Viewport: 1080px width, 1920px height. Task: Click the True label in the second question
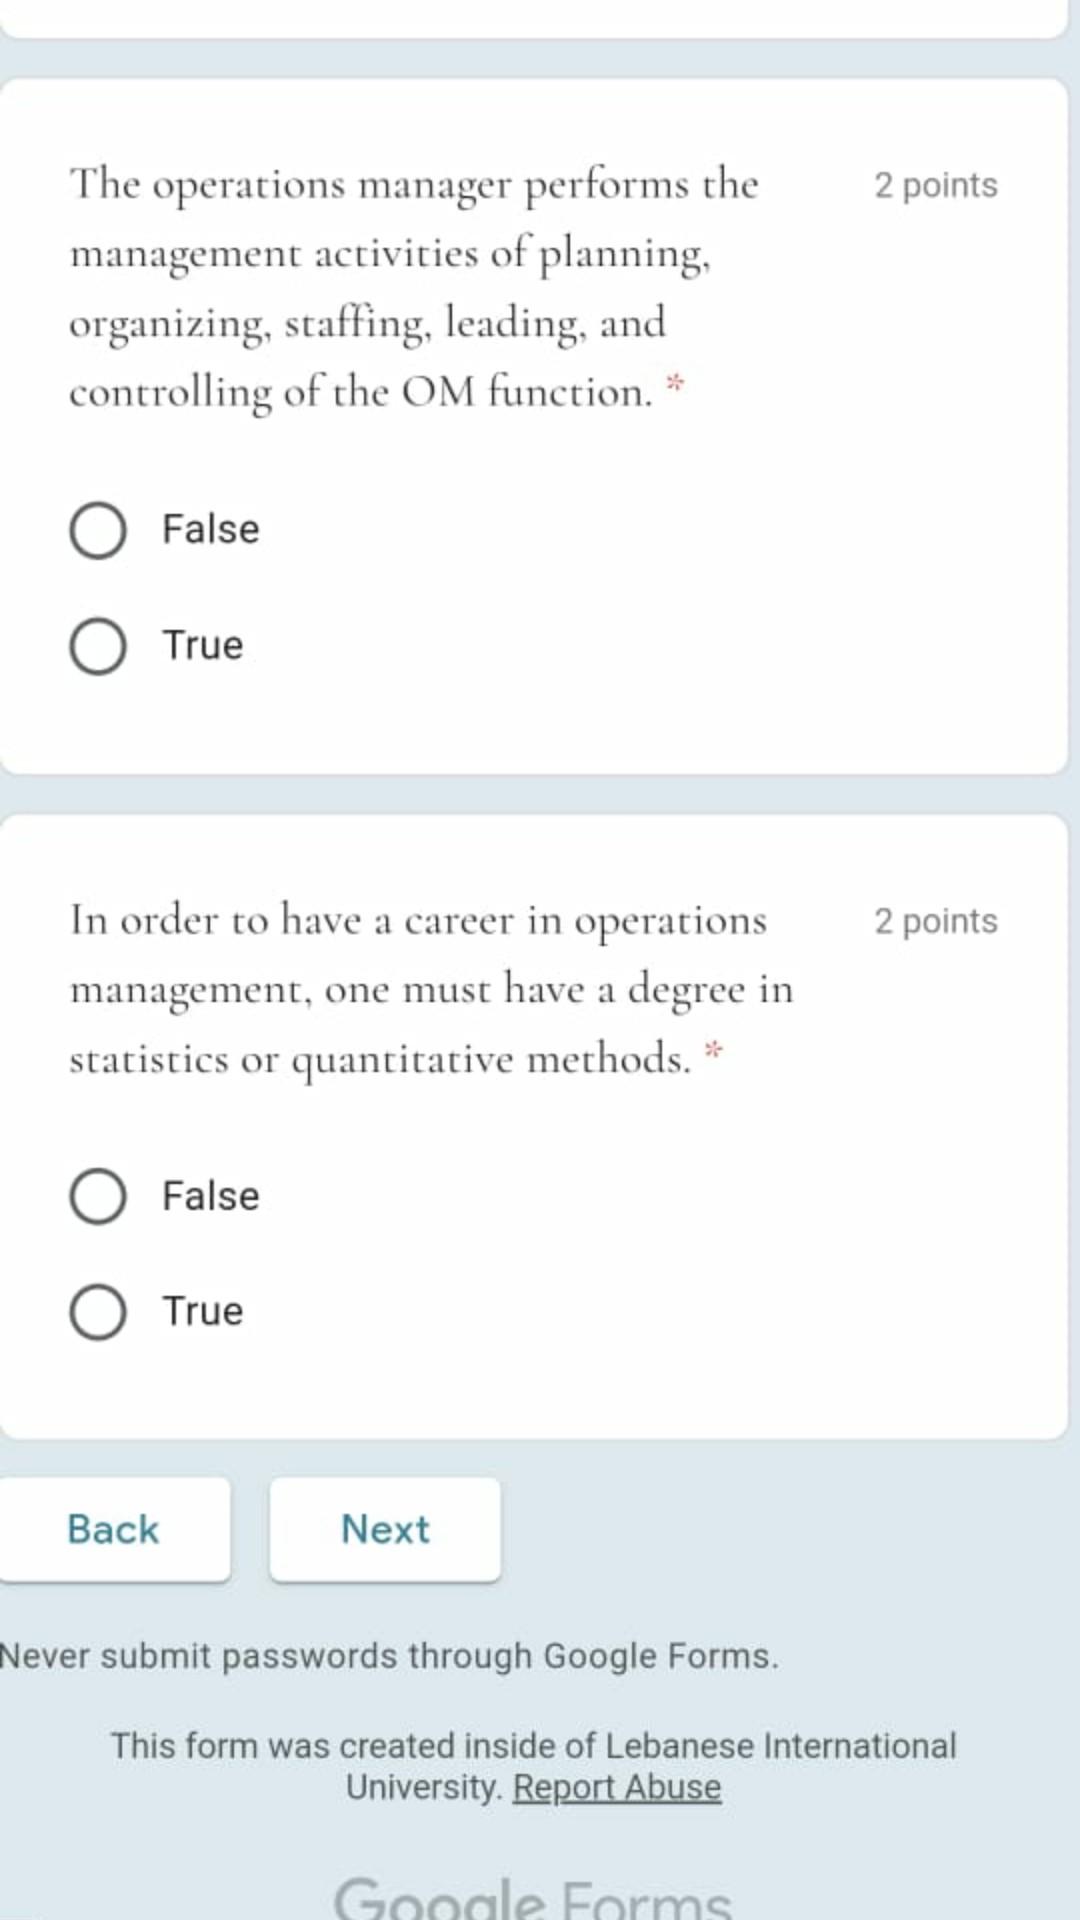202,1311
